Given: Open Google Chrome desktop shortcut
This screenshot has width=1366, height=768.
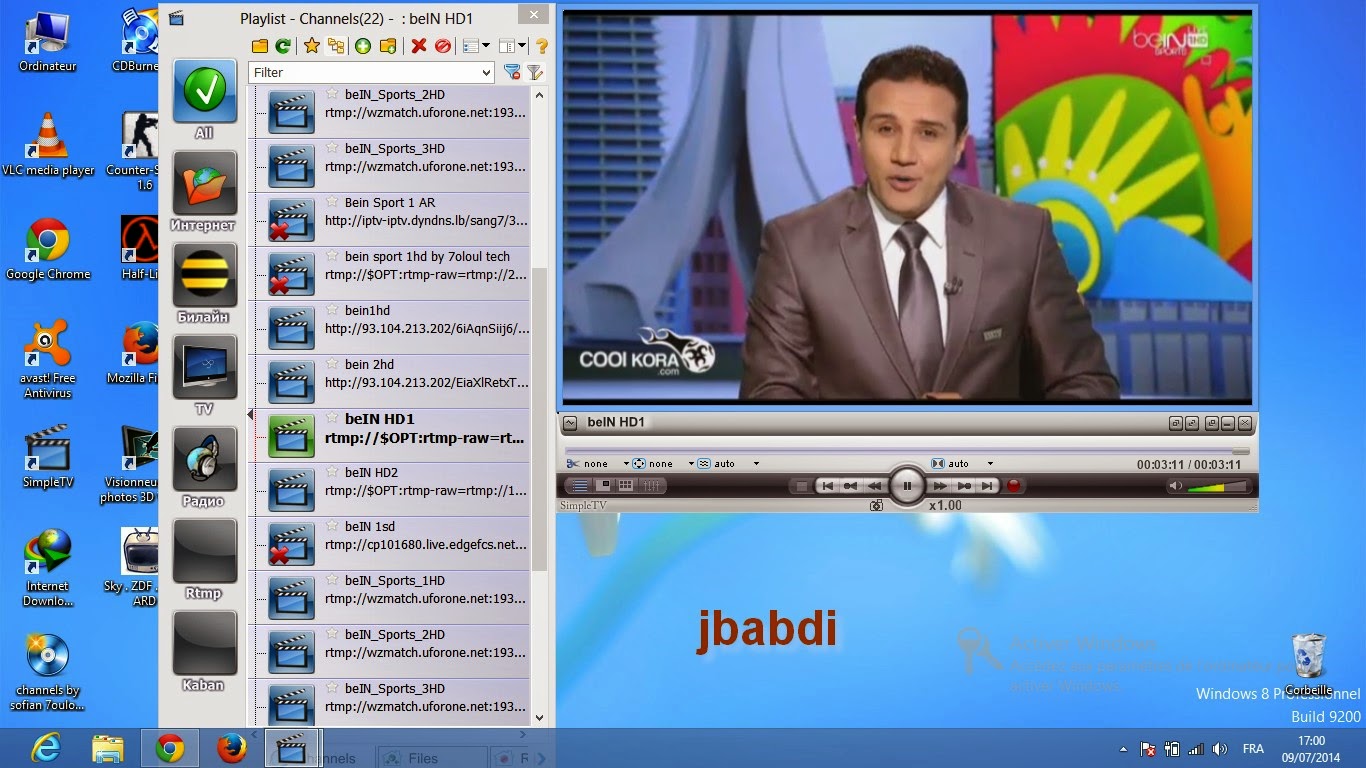Looking at the screenshot, I should 47,249.
